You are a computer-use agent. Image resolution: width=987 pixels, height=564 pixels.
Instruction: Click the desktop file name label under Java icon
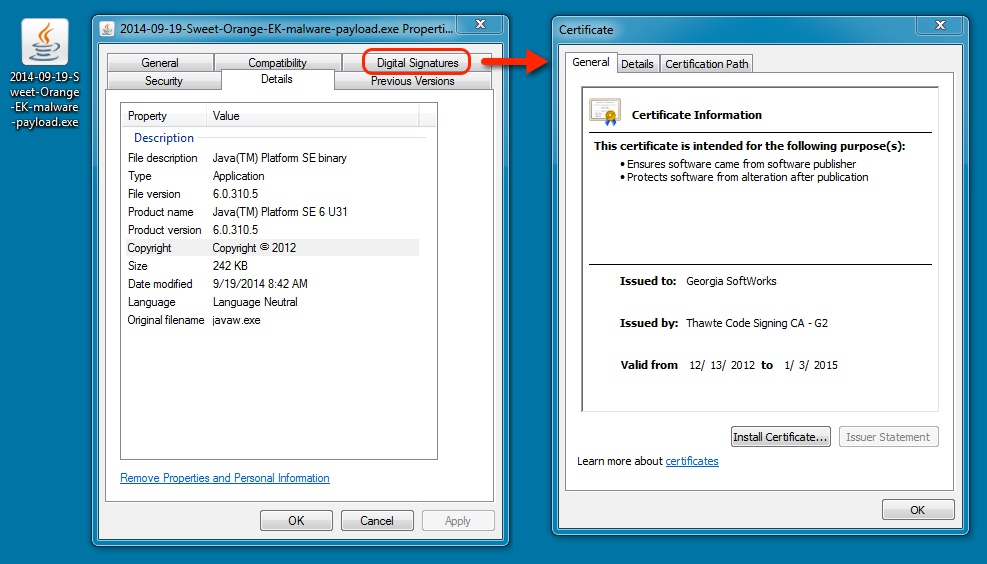[45, 99]
